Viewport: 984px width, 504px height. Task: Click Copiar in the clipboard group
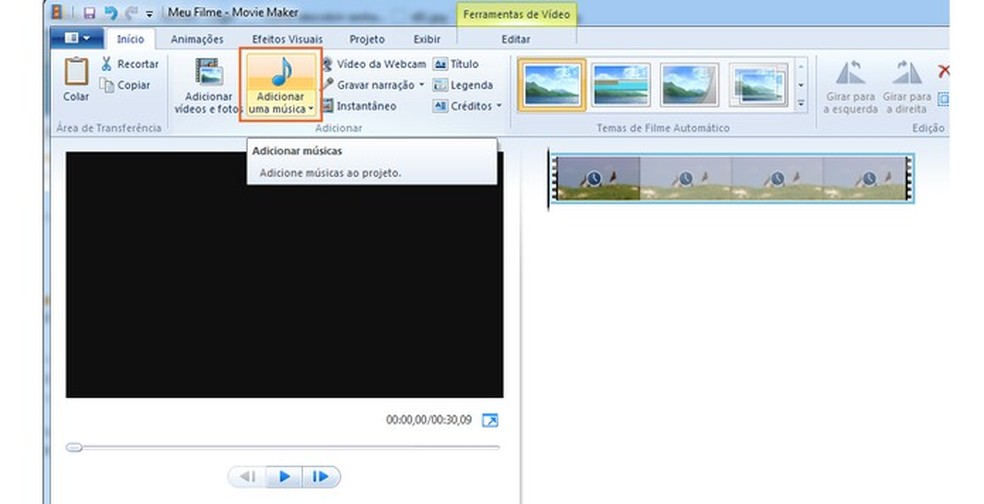[125, 85]
